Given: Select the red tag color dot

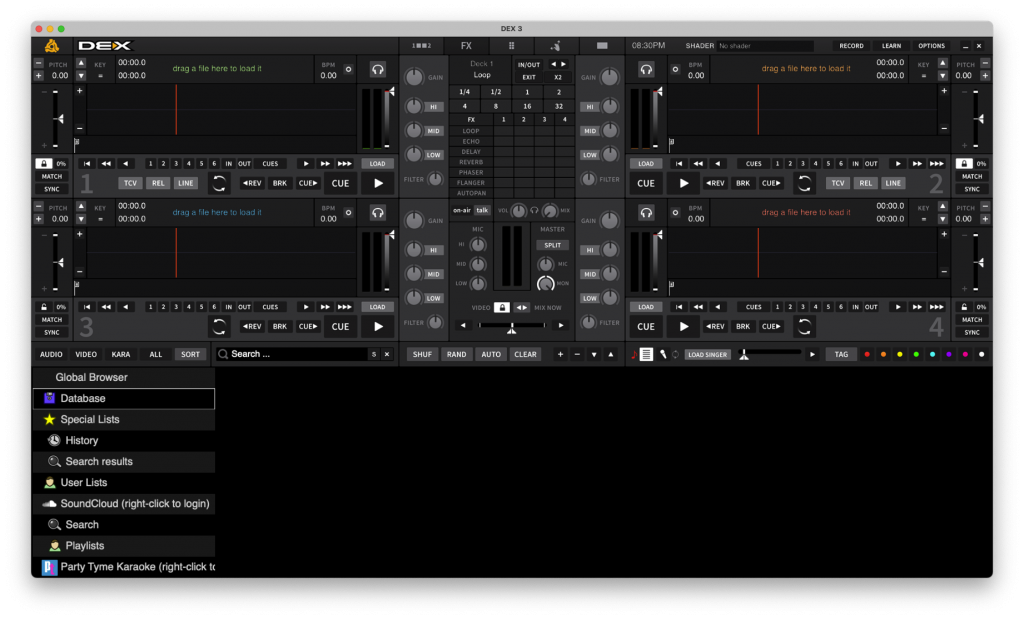Looking at the screenshot, I should (x=867, y=355).
